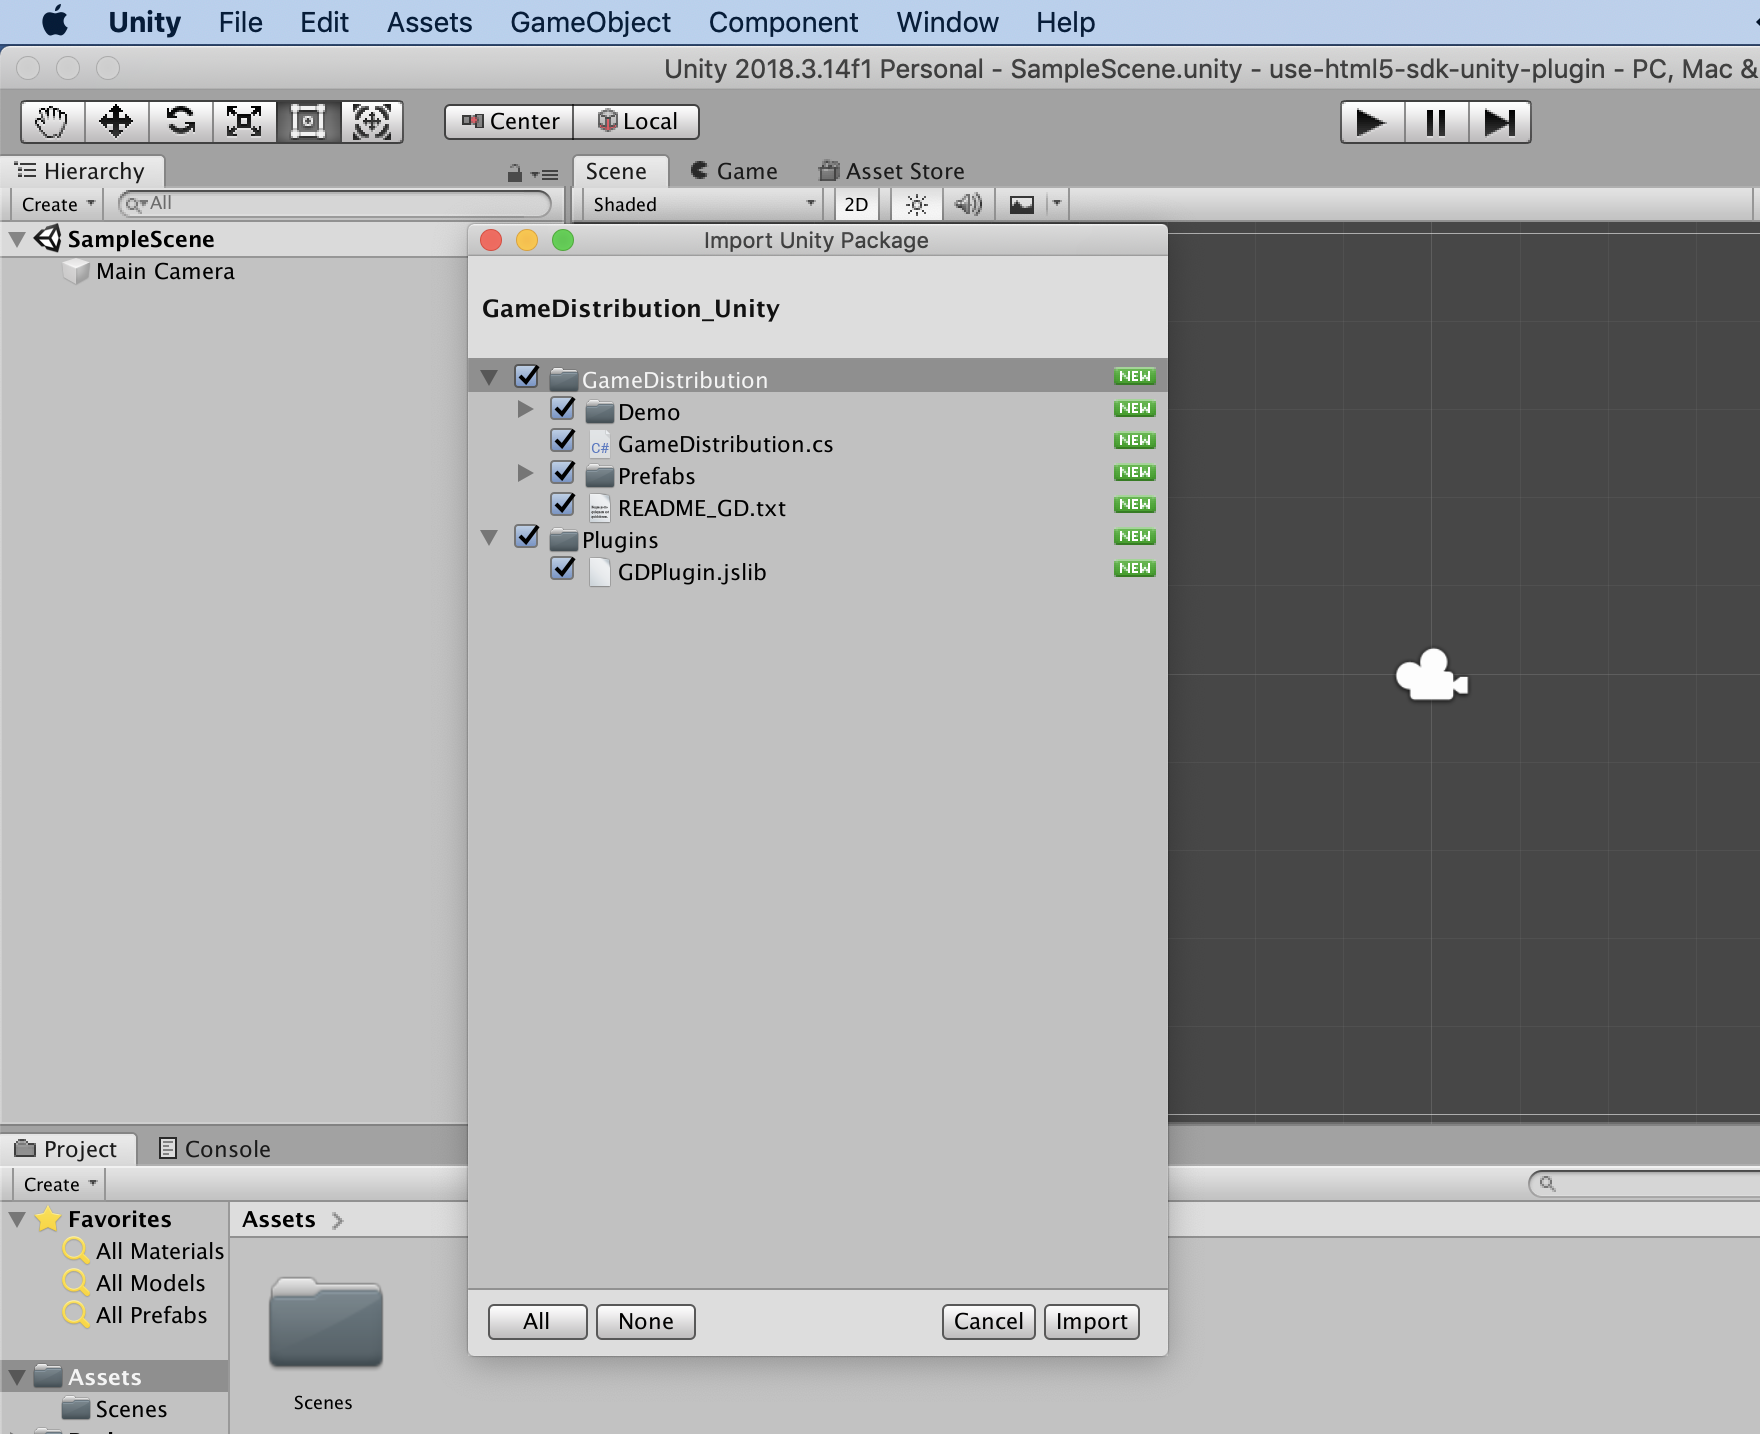Switch to the Asset Store tab

pyautogui.click(x=892, y=172)
